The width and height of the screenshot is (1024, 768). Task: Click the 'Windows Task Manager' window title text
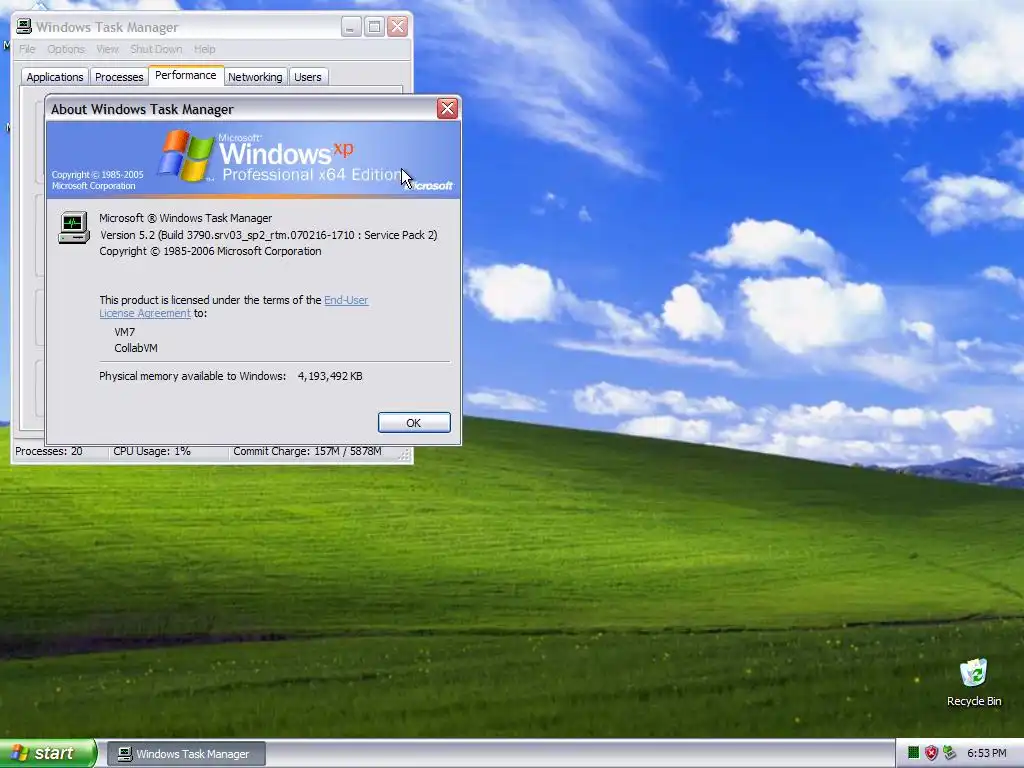click(x=107, y=27)
